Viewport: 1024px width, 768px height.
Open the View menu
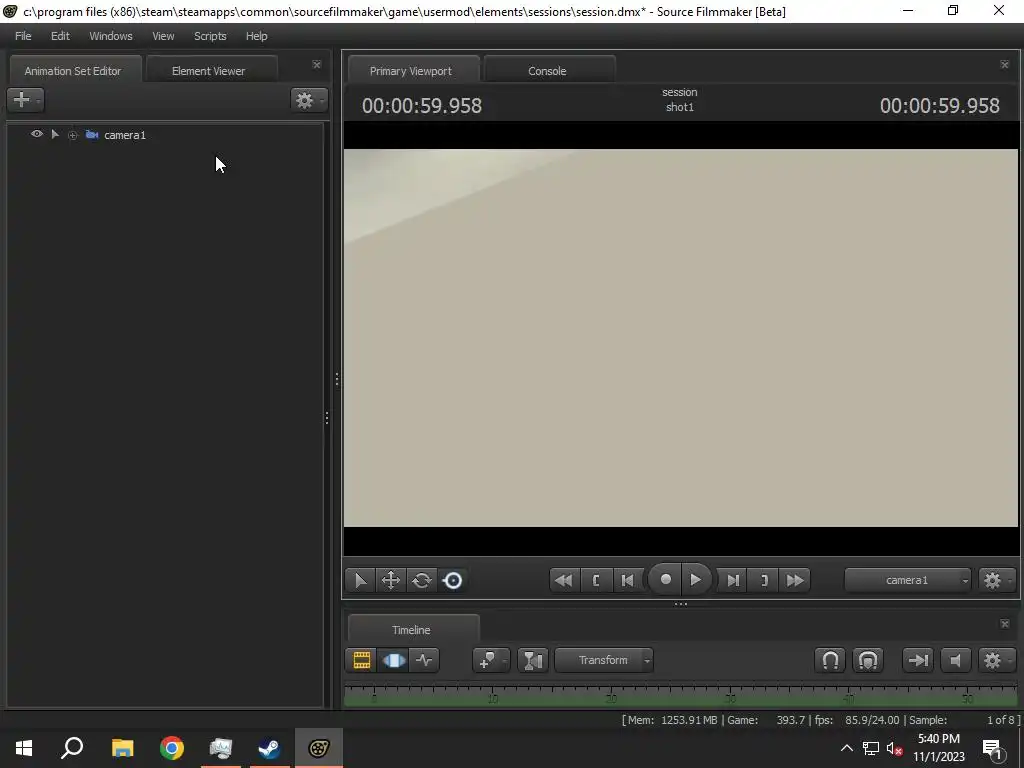[x=163, y=36]
